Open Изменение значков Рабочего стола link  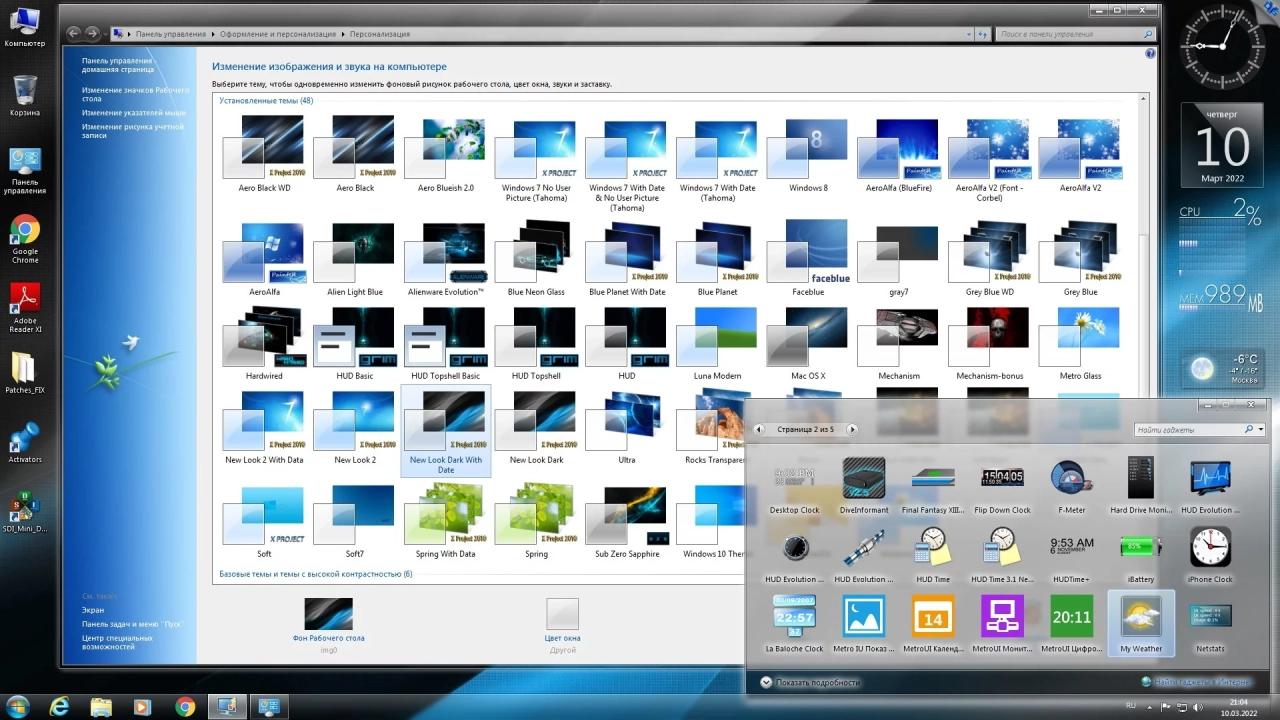(x=135, y=94)
